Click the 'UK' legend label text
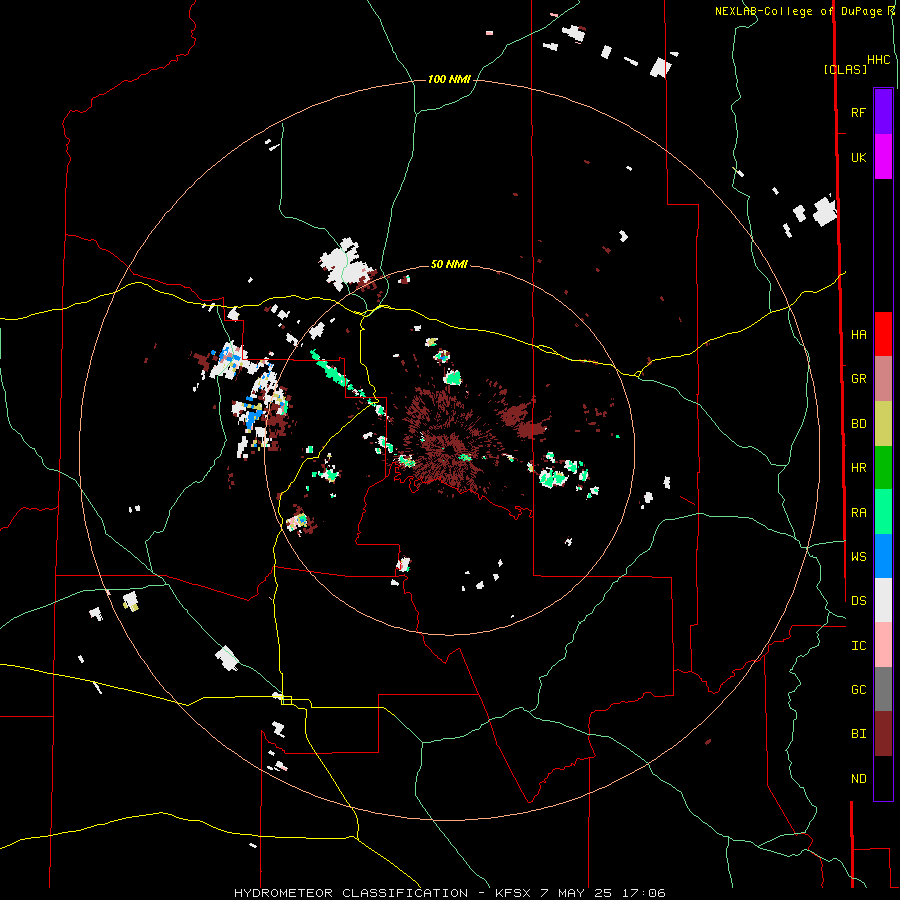The image size is (900, 900). pos(858,157)
